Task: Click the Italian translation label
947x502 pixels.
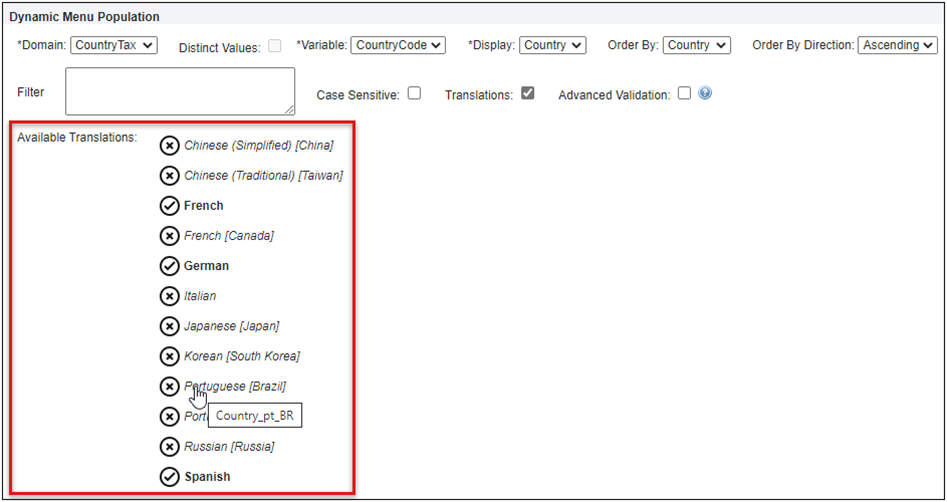Action: click(200, 296)
